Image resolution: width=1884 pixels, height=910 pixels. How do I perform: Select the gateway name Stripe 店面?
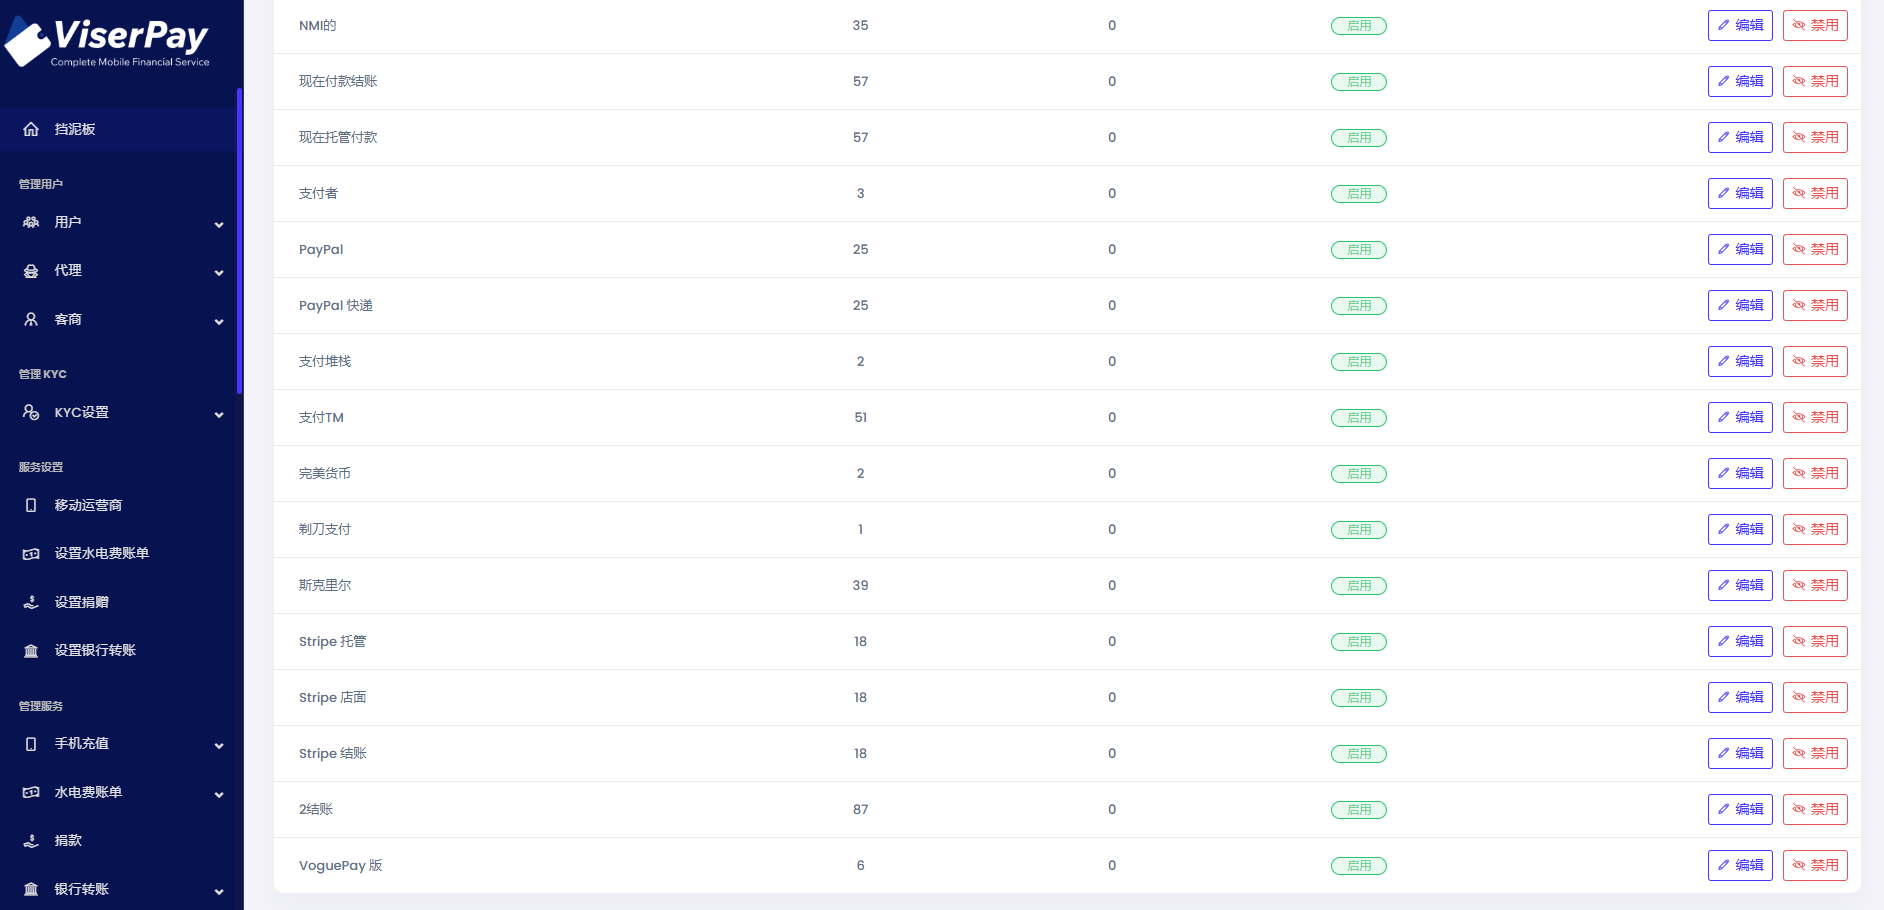333,697
